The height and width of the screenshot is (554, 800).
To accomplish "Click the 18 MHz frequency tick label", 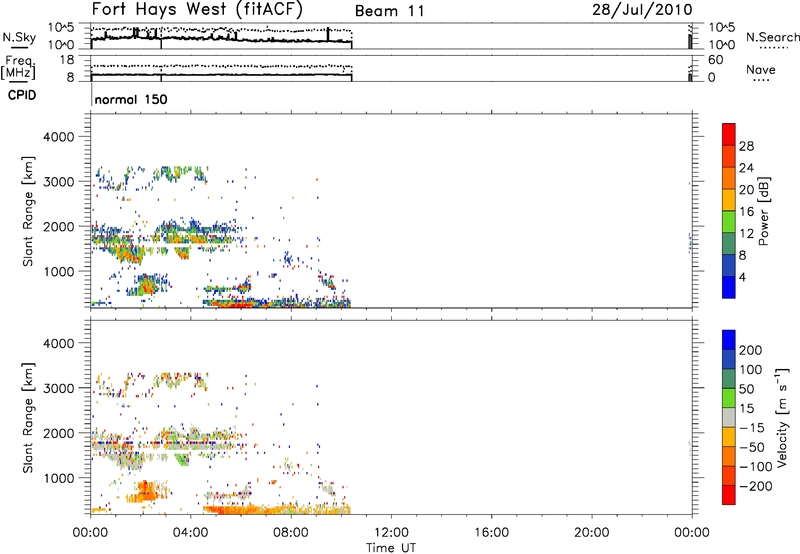I will [67, 60].
